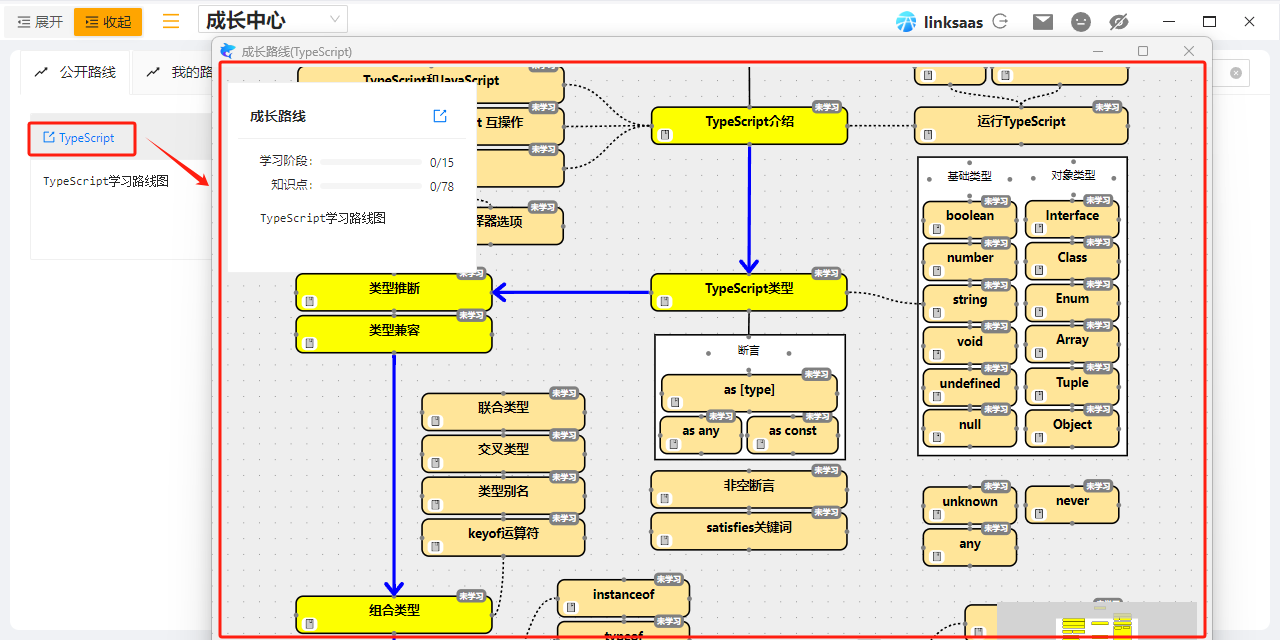Click the 未学习 badge on TypeScript介绍
Image resolution: width=1280 pixels, height=640 pixels.
point(826,107)
